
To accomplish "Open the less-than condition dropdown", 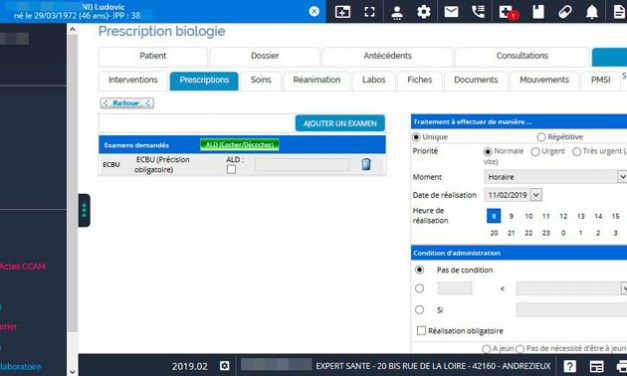I will pos(623,288).
